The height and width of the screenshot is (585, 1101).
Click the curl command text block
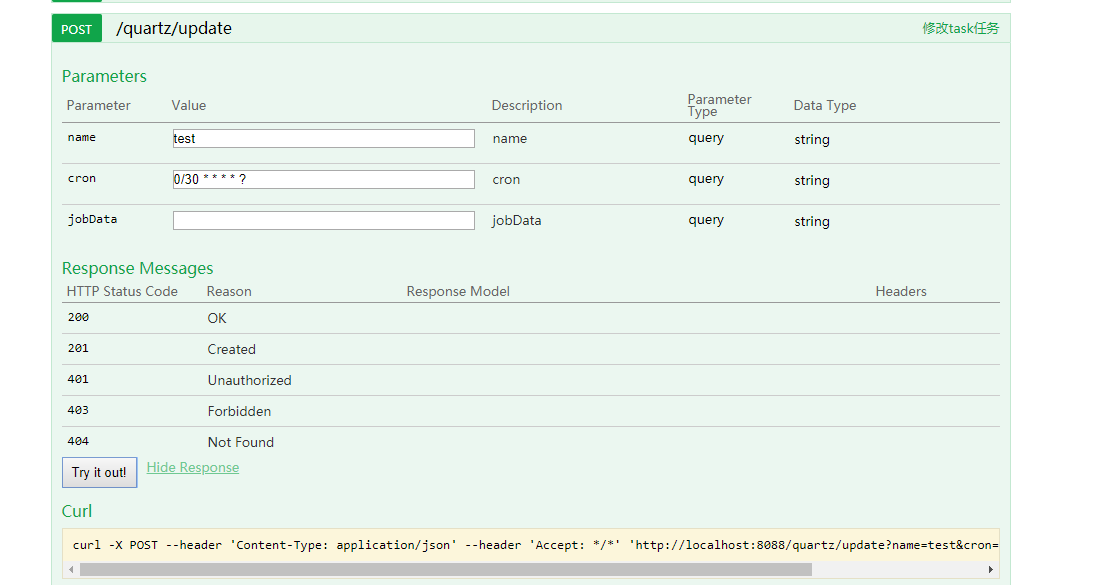click(531, 545)
